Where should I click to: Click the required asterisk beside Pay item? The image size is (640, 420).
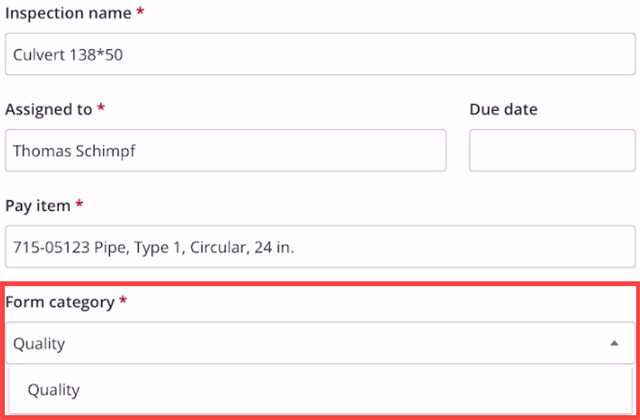point(79,205)
